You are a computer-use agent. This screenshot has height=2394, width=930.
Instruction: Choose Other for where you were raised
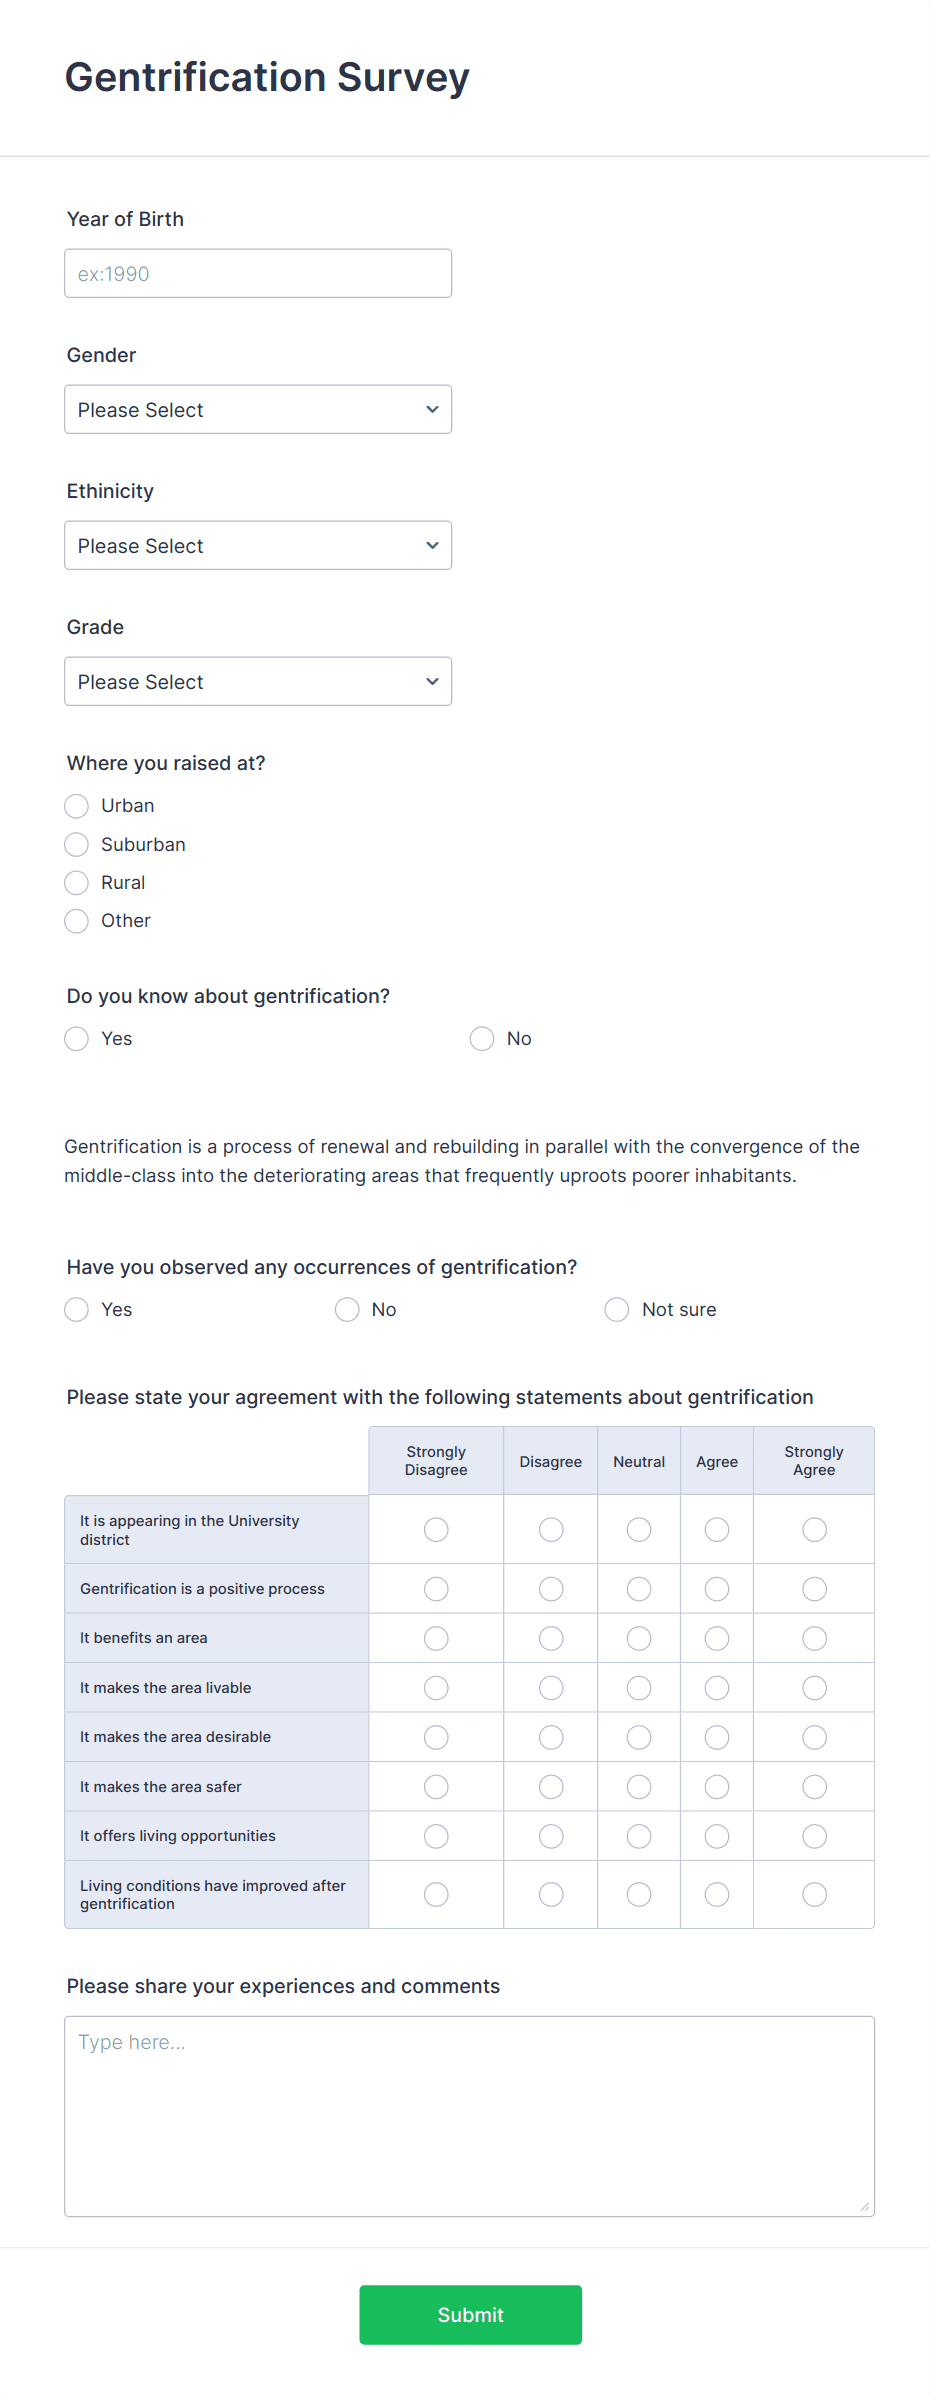click(76, 921)
